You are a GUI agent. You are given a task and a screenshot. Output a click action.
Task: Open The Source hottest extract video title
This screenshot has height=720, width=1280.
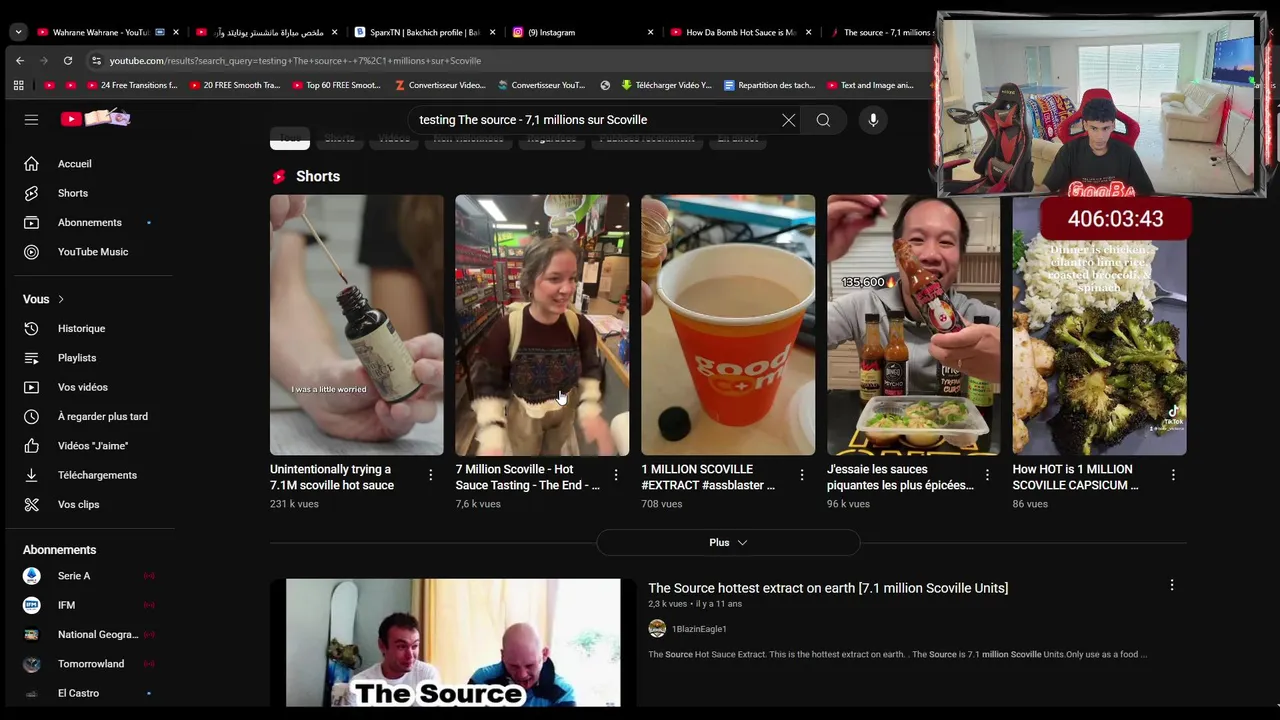tap(828, 588)
